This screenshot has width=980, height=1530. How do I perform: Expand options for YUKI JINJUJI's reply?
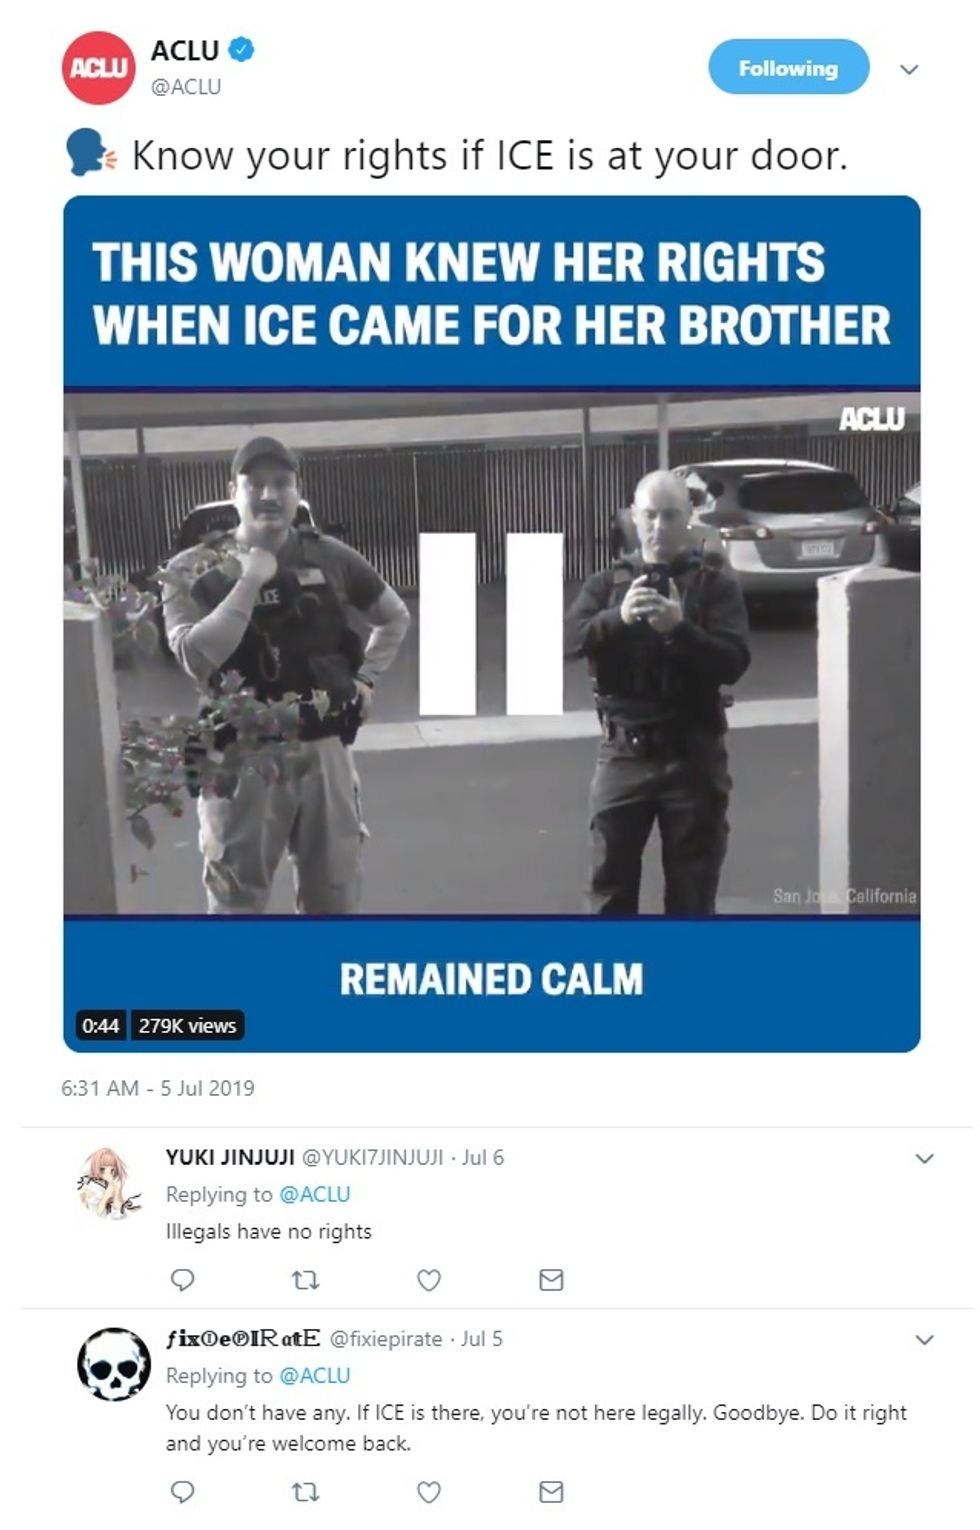coord(925,1158)
